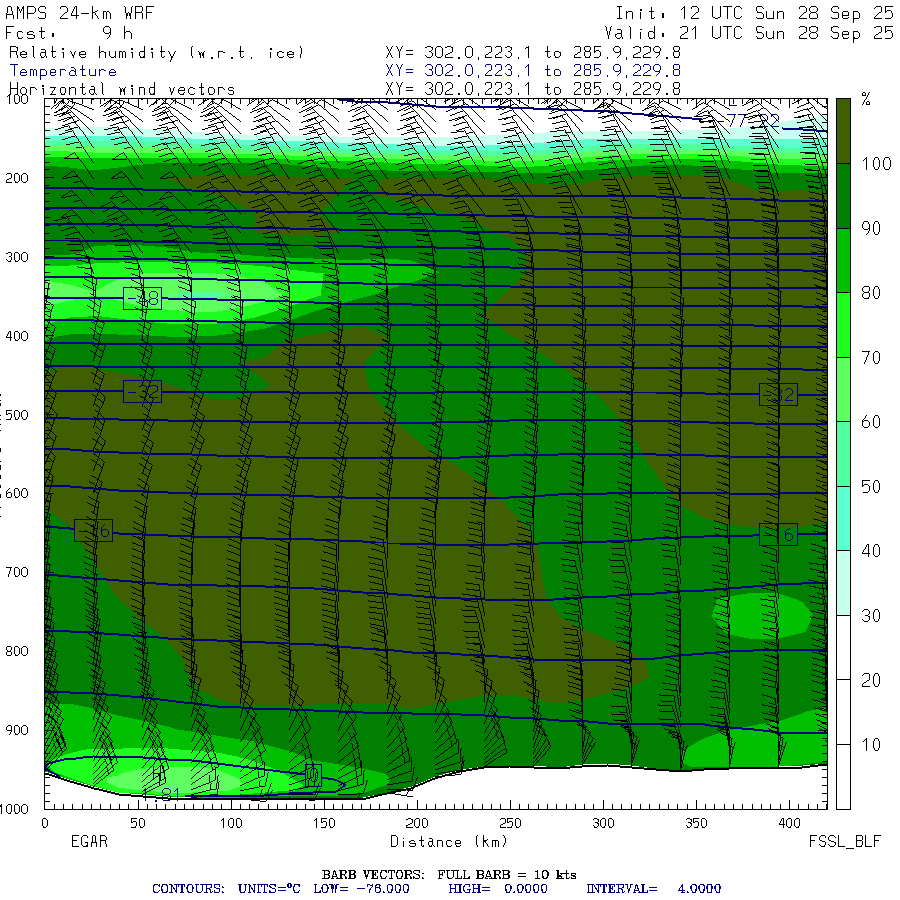Click the '-48' temperature contour label
Image resolution: width=900 pixels, height=900 pixels.
coord(142,298)
